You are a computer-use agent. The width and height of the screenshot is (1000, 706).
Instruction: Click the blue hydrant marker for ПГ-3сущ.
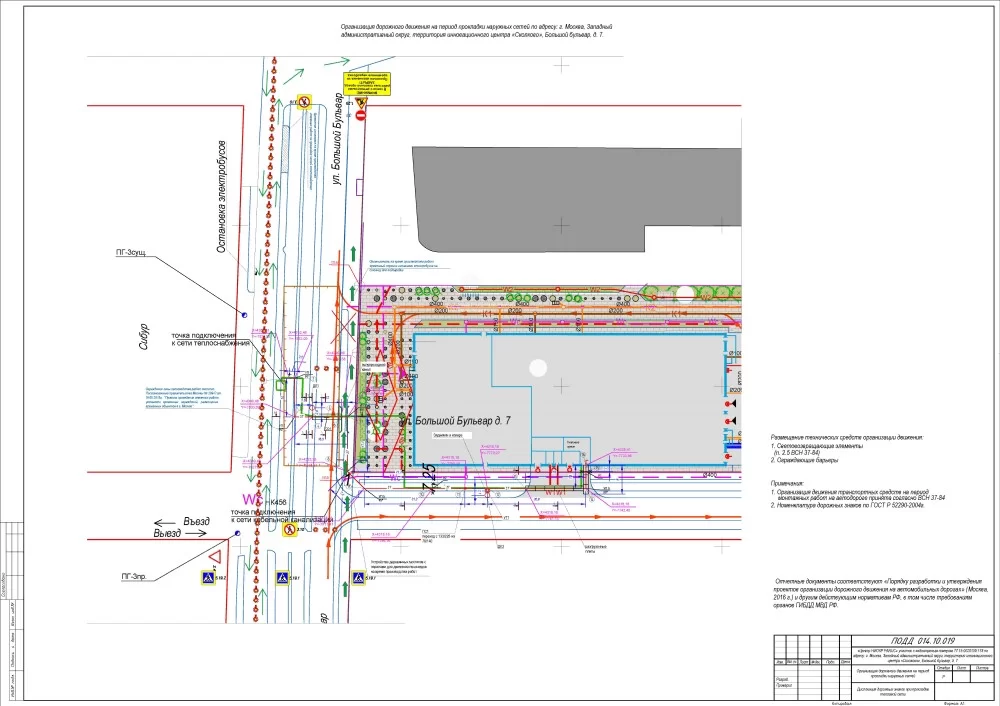click(243, 313)
